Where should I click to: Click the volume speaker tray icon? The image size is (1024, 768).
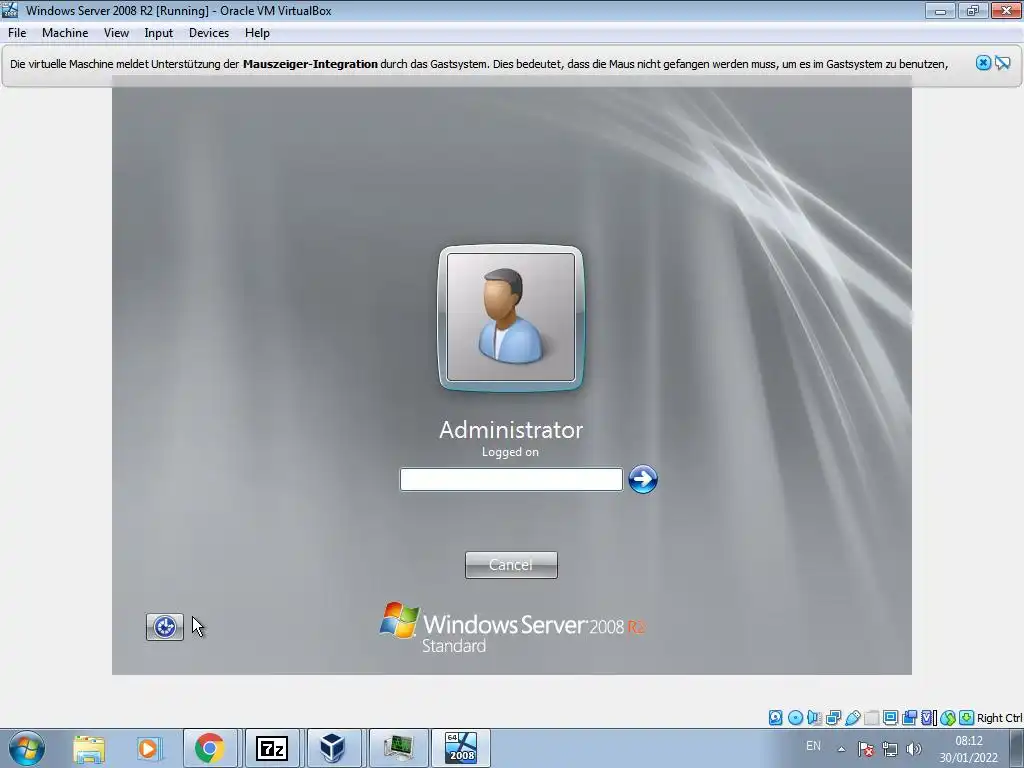[914, 749]
